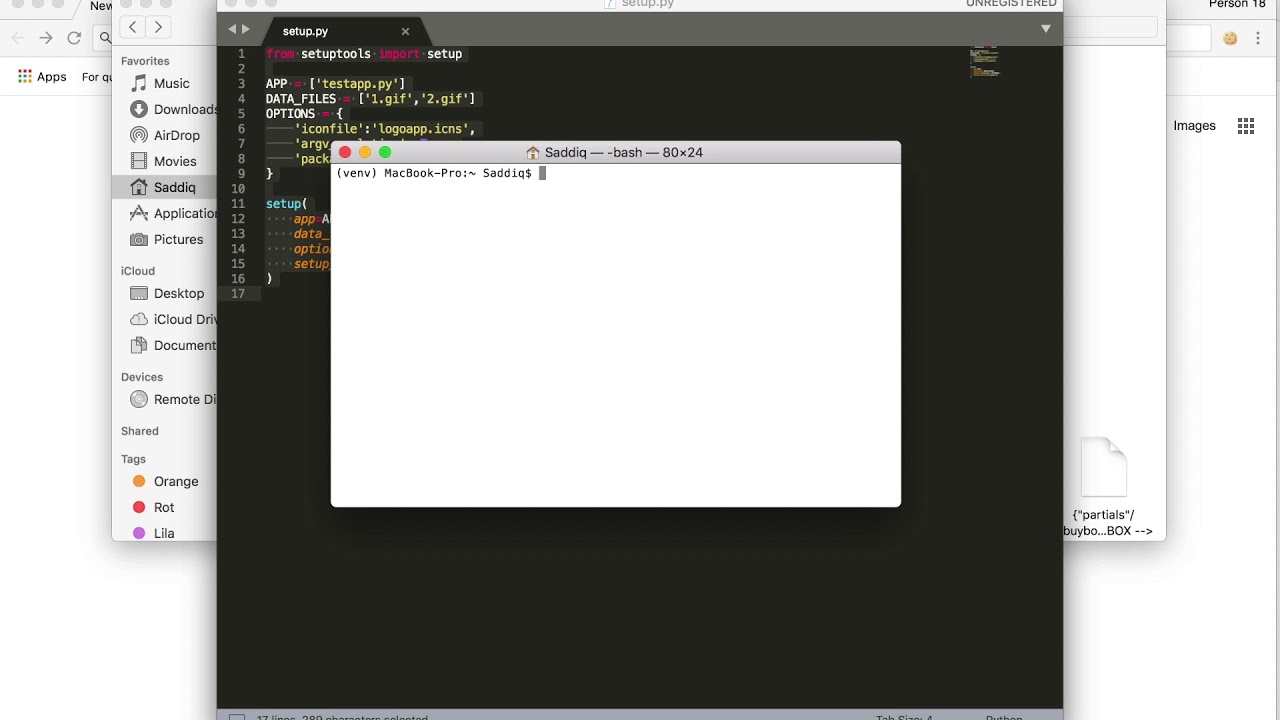Click search magnifier in browser address bar
This screenshot has height=720, width=1280.
point(105,38)
